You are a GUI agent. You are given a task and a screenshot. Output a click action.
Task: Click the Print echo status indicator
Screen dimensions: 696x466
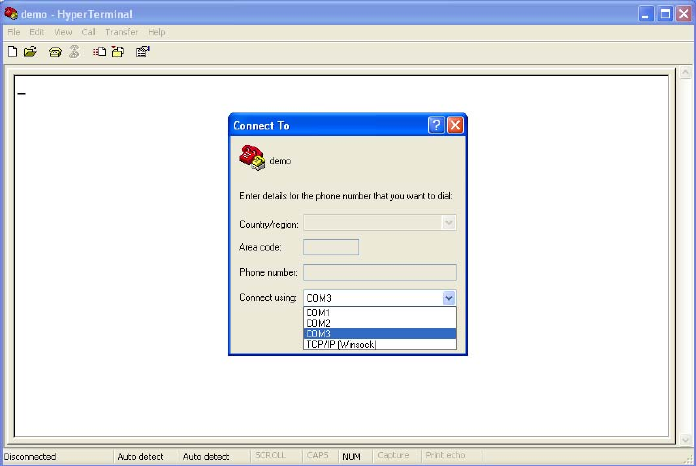pyautogui.click(x=445, y=455)
